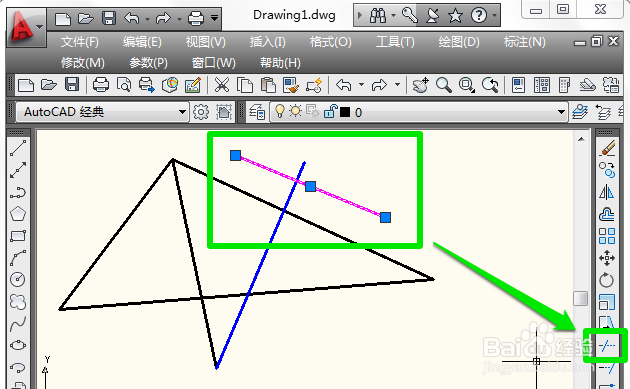Open the 帮助(H) menu
The image size is (630, 389).
coord(280,63)
